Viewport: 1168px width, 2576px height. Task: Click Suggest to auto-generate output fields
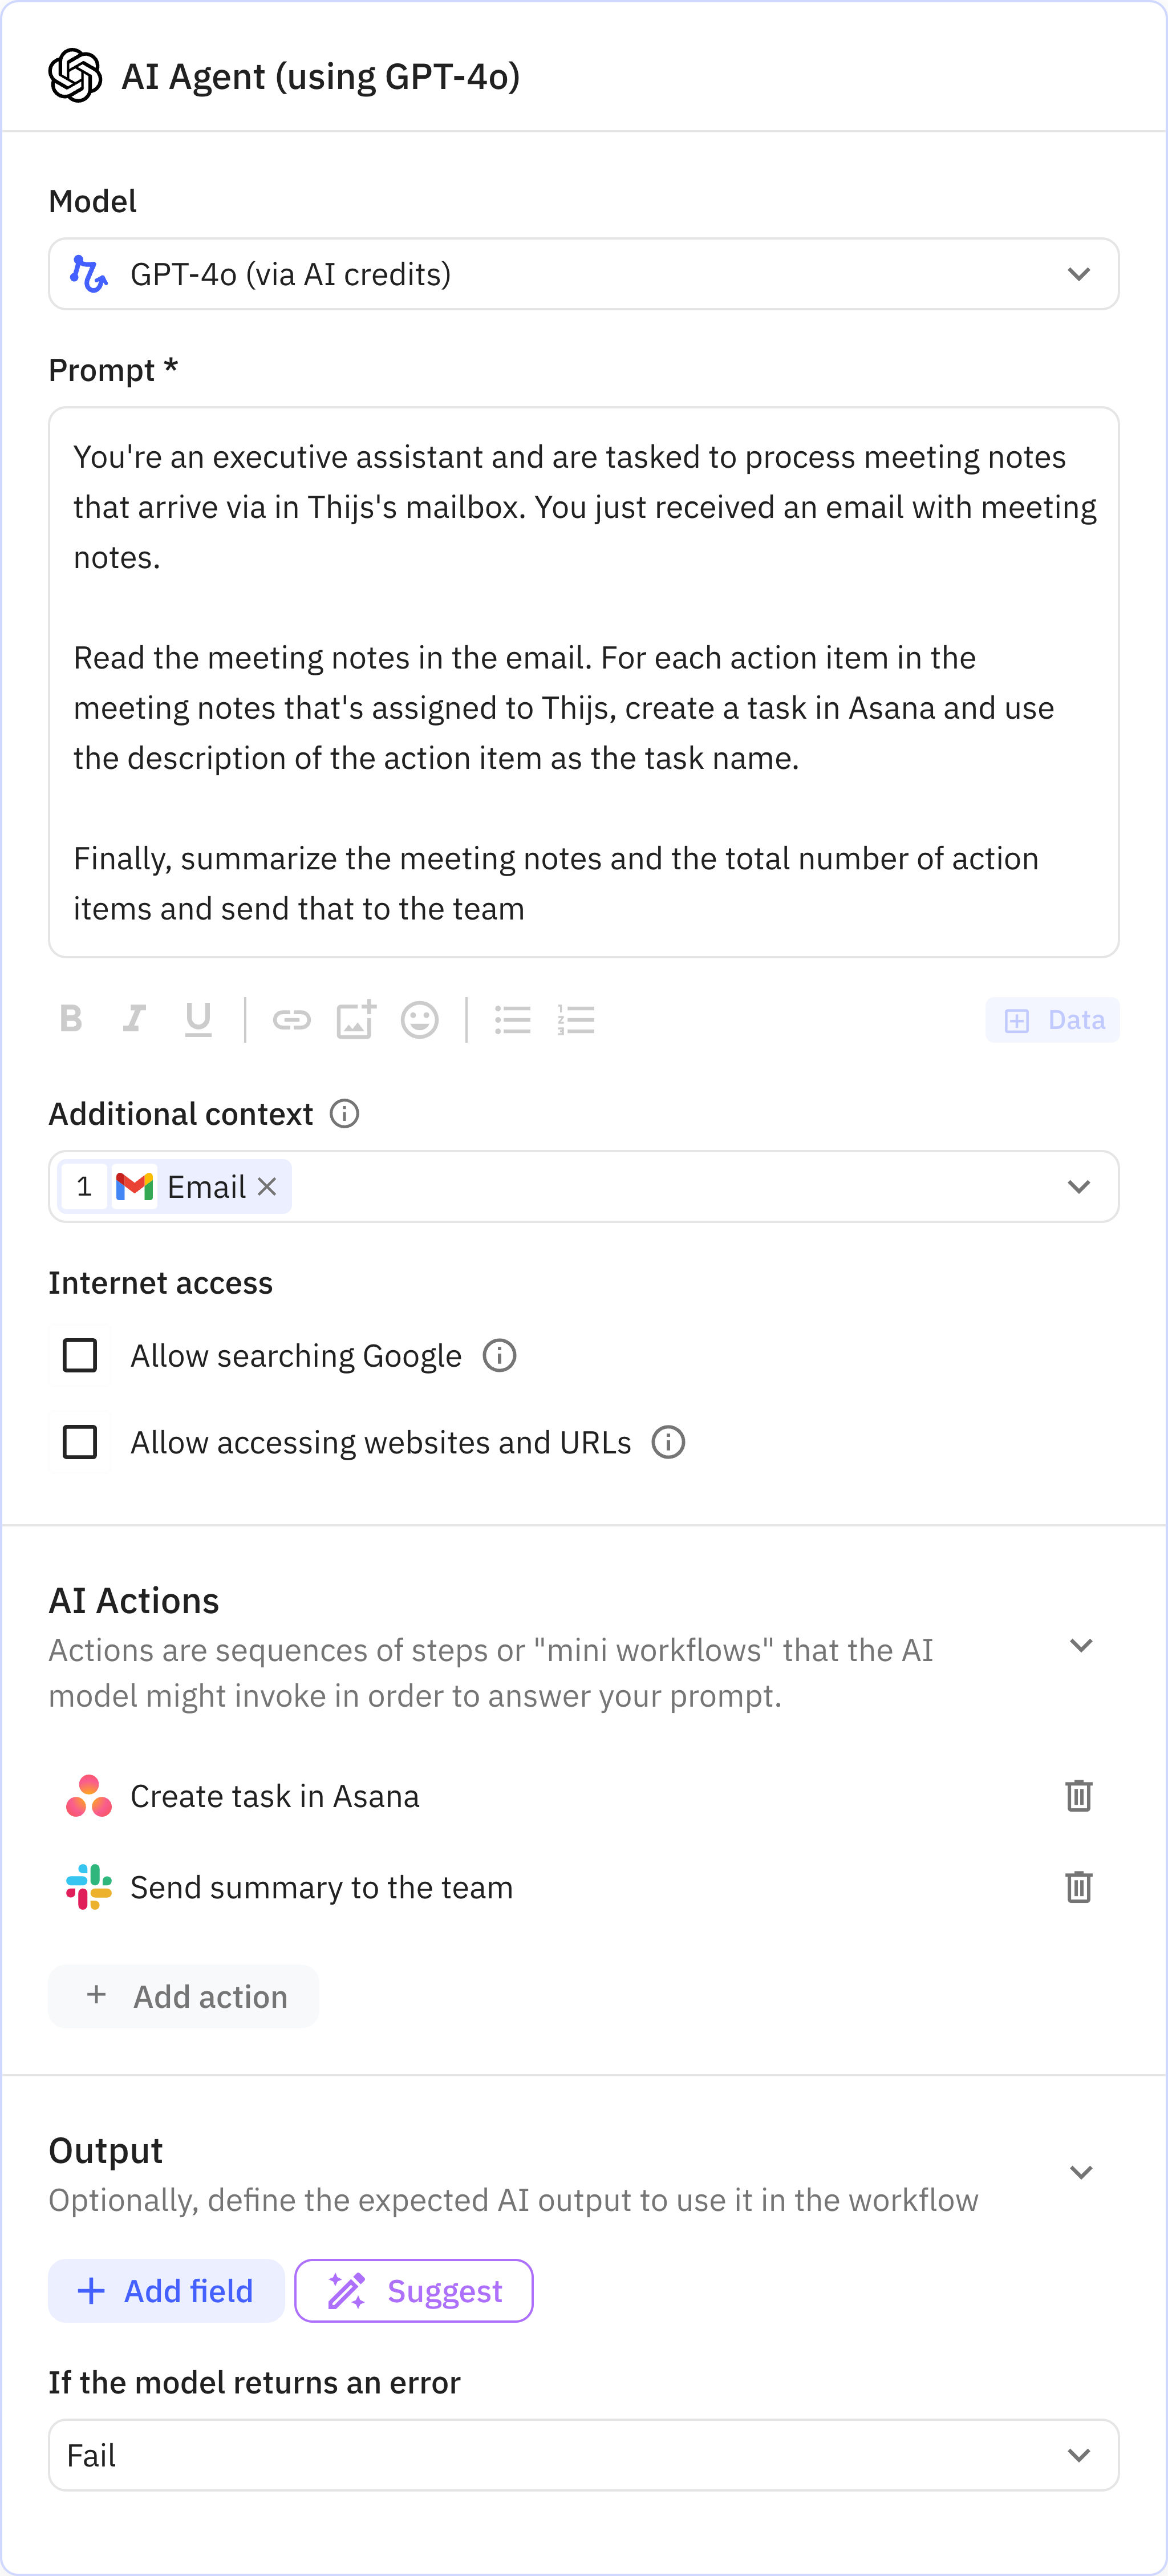coord(413,2291)
